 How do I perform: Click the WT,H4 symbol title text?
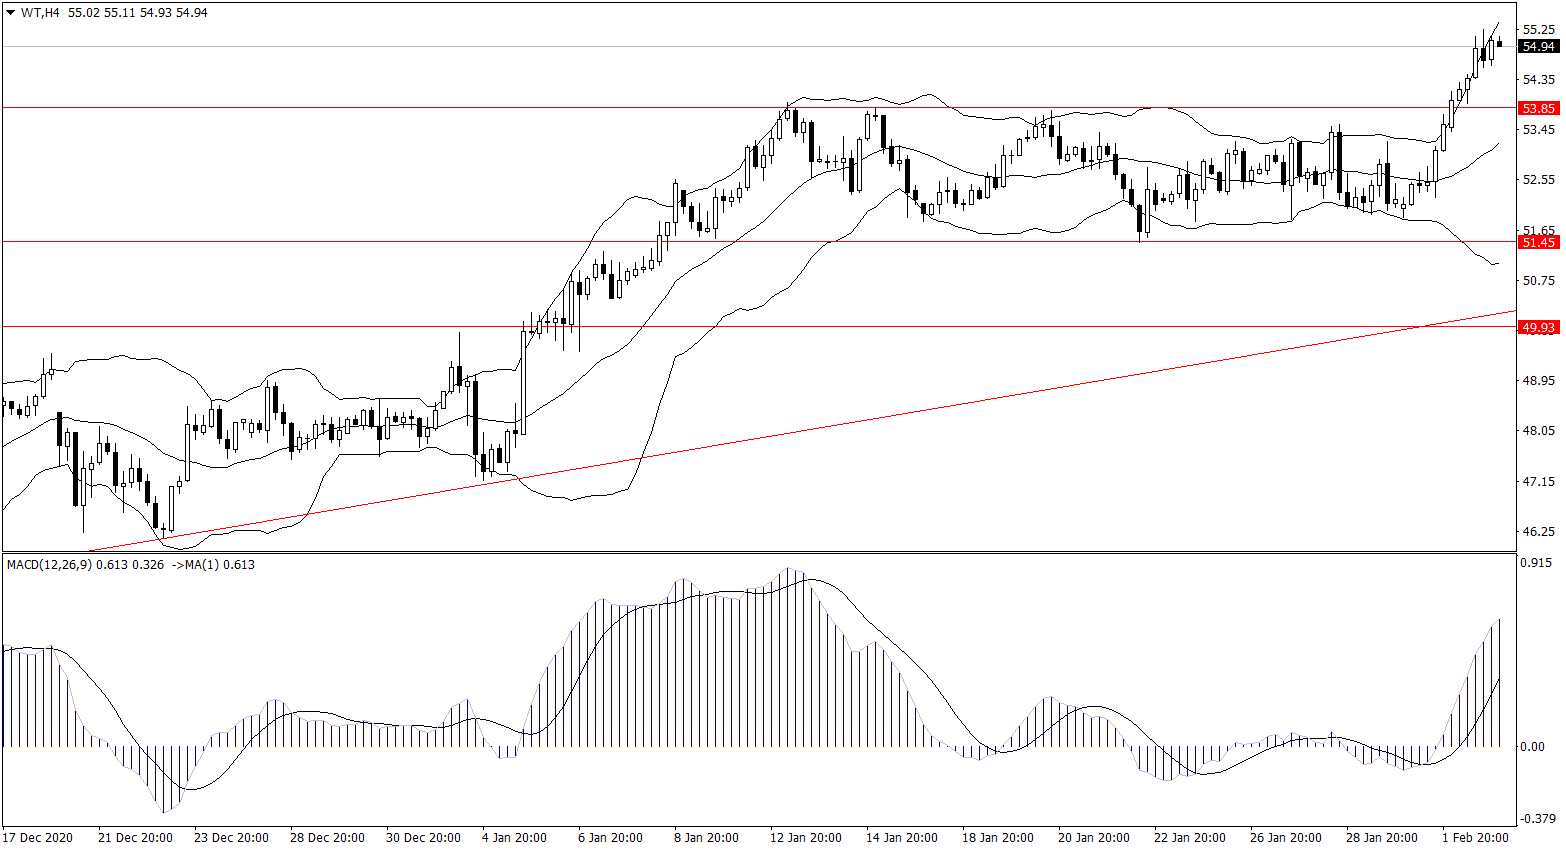click(x=41, y=13)
